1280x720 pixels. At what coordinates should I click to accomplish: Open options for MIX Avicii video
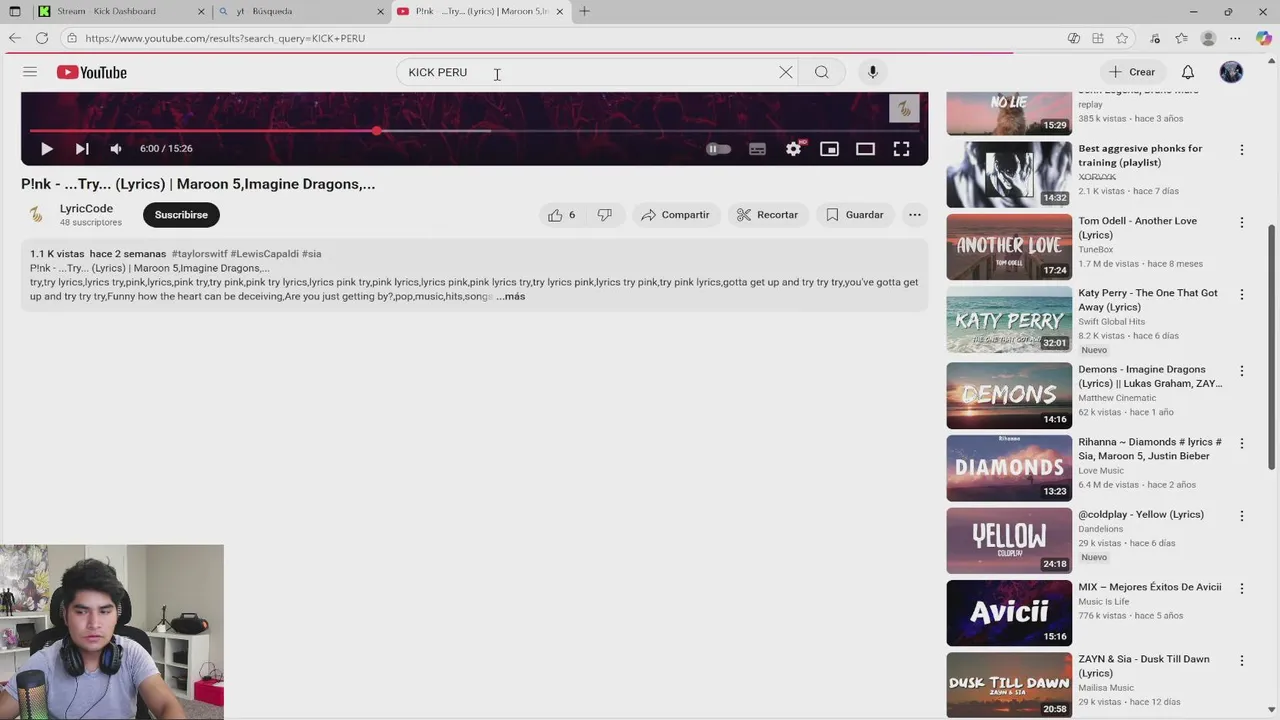tap(1242, 588)
